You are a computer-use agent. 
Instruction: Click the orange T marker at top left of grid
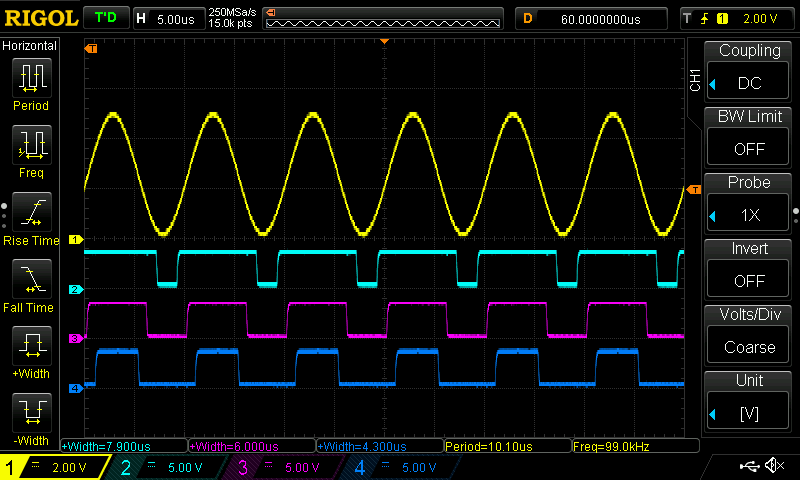point(91,48)
